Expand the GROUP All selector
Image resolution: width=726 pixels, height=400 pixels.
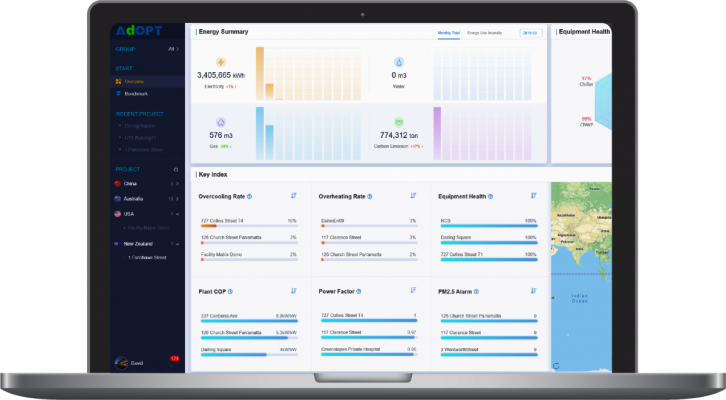click(x=173, y=48)
